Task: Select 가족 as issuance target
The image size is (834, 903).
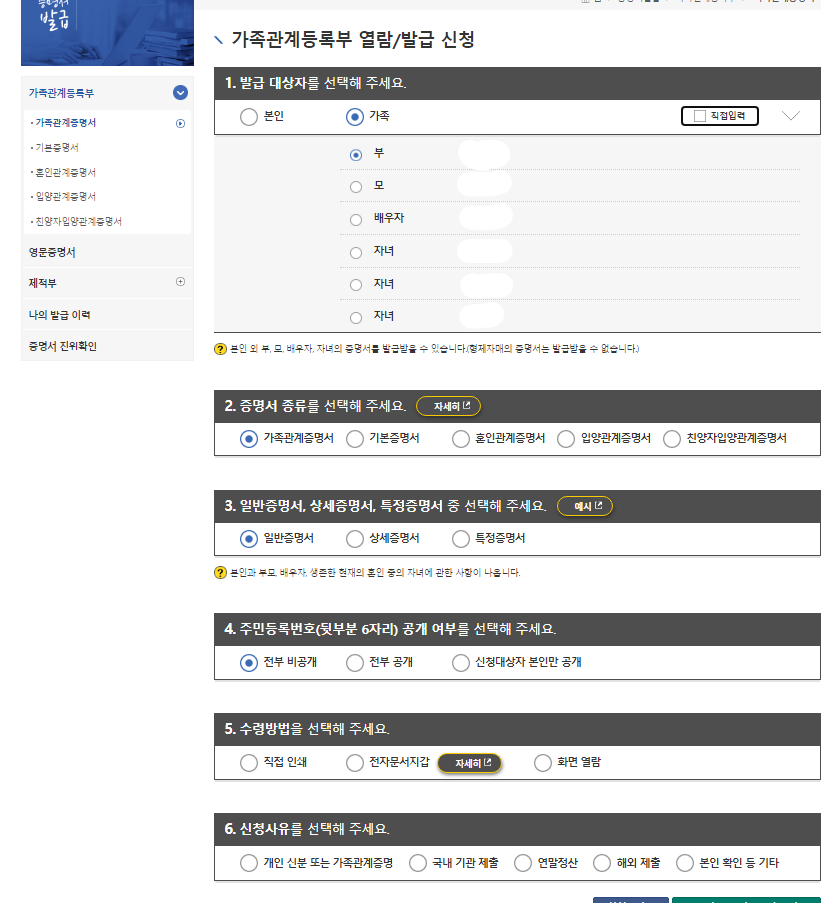Action: click(x=355, y=117)
